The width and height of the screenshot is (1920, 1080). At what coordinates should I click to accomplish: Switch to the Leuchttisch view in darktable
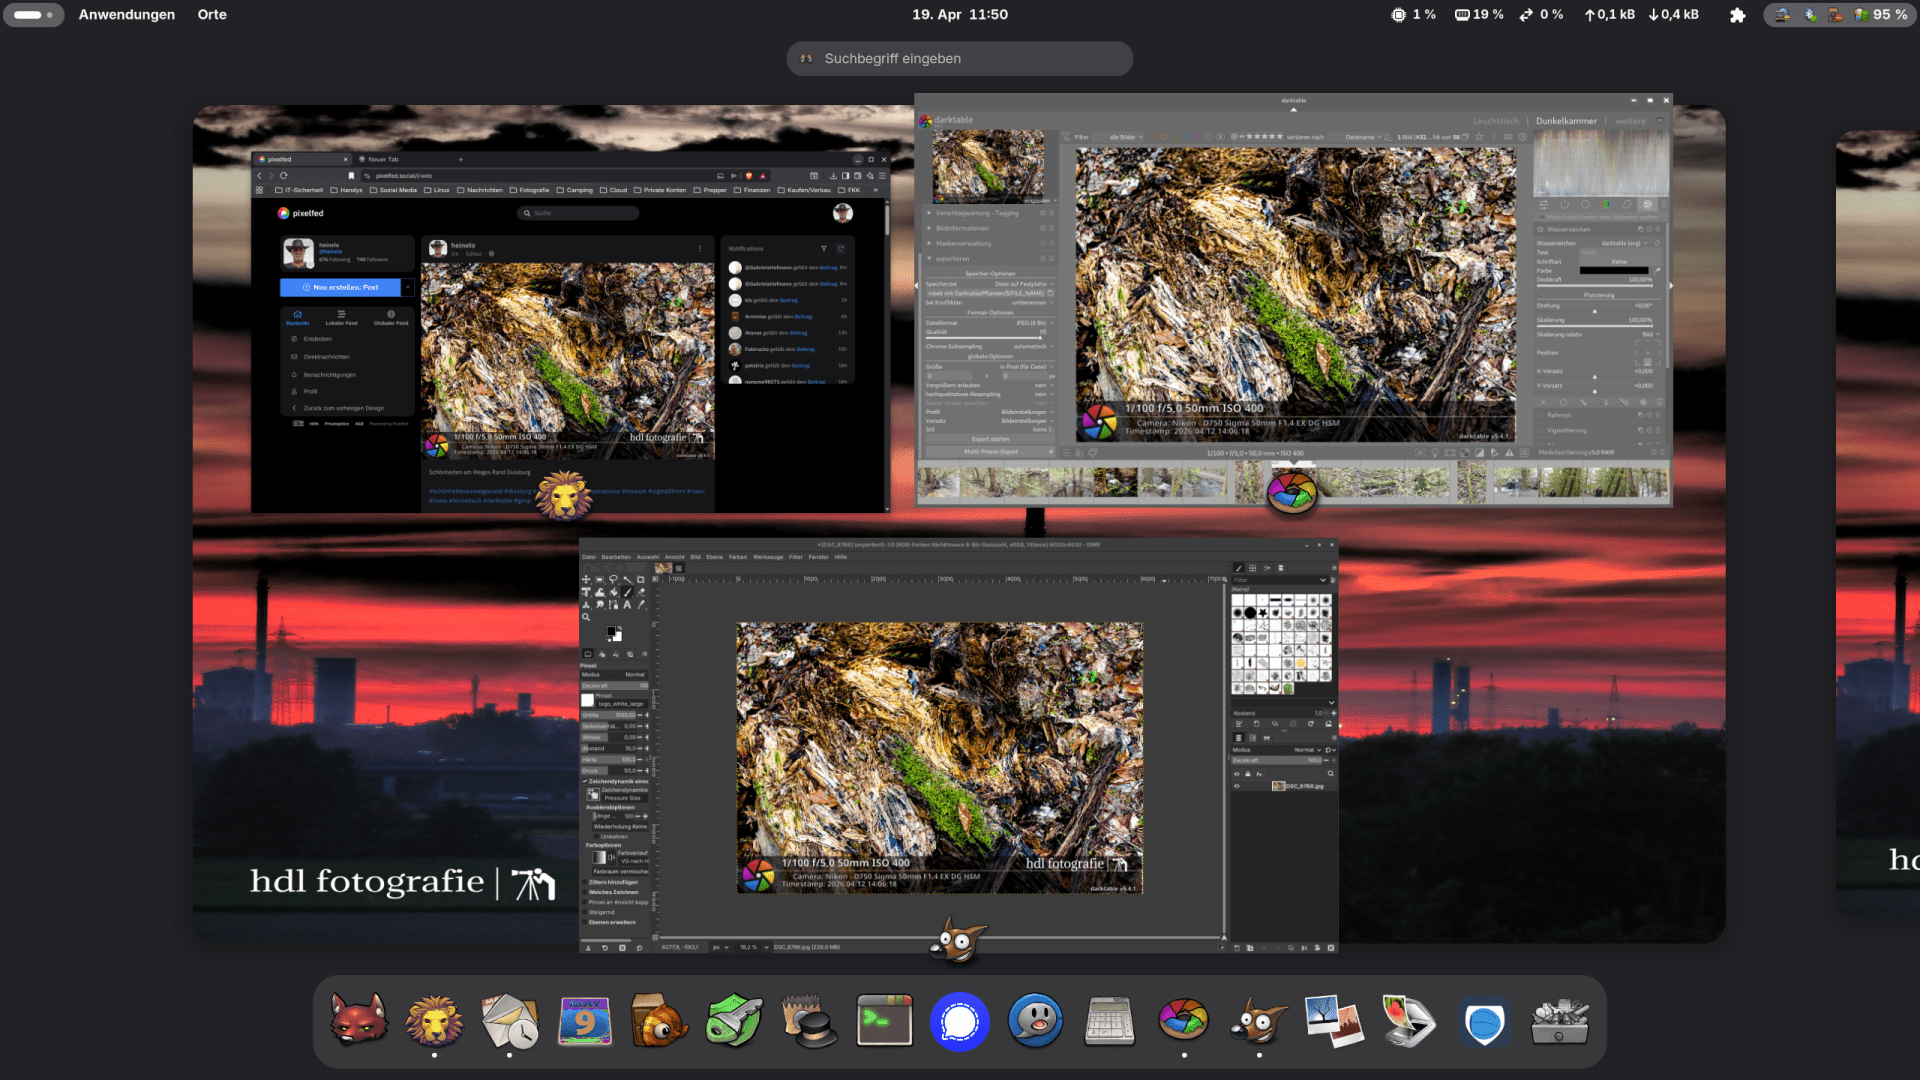tap(1495, 121)
